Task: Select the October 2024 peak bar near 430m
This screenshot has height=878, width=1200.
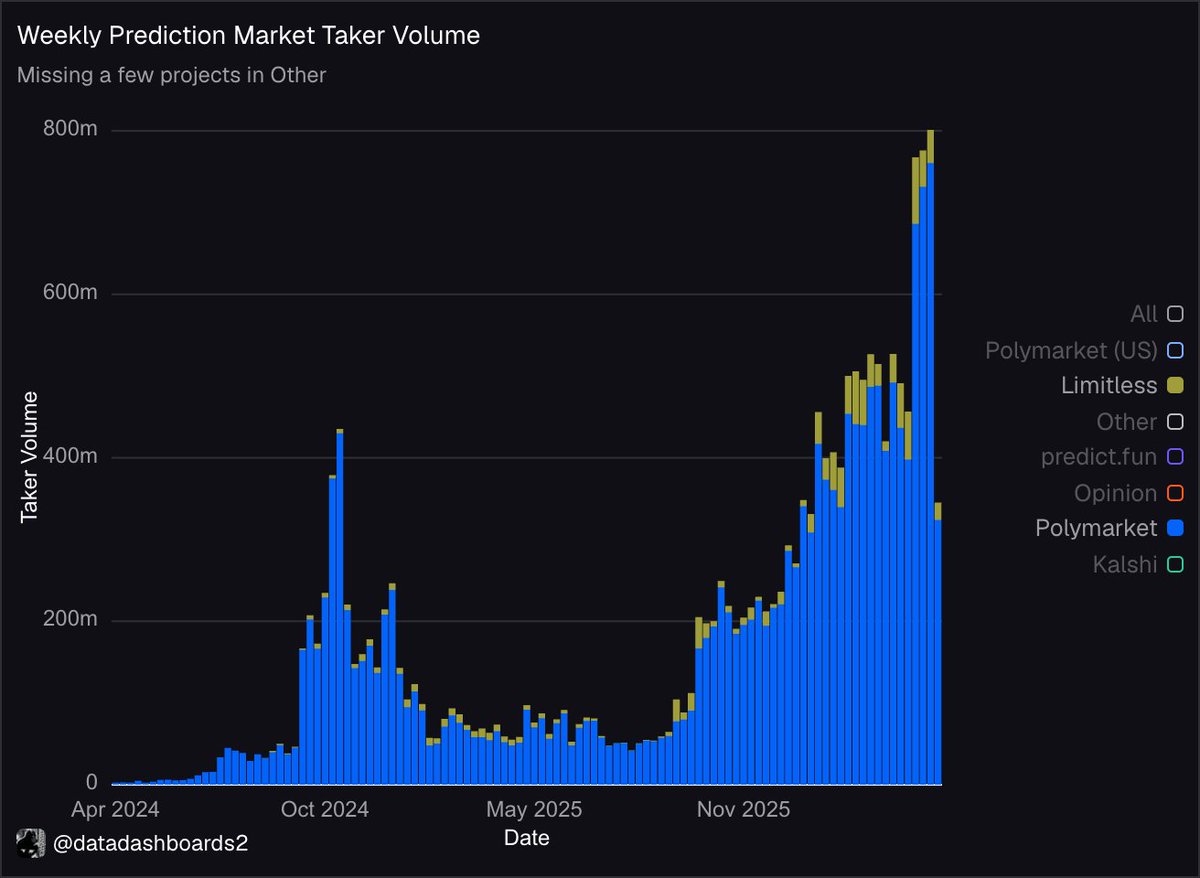Action: pos(340,606)
